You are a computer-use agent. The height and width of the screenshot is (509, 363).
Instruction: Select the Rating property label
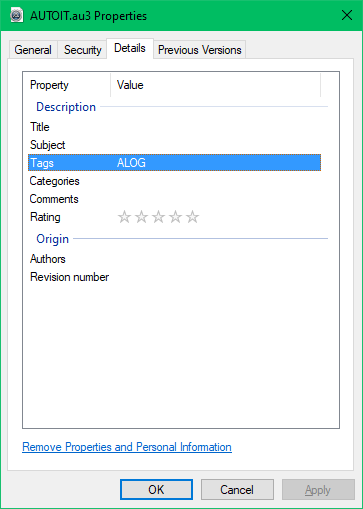(x=45, y=217)
